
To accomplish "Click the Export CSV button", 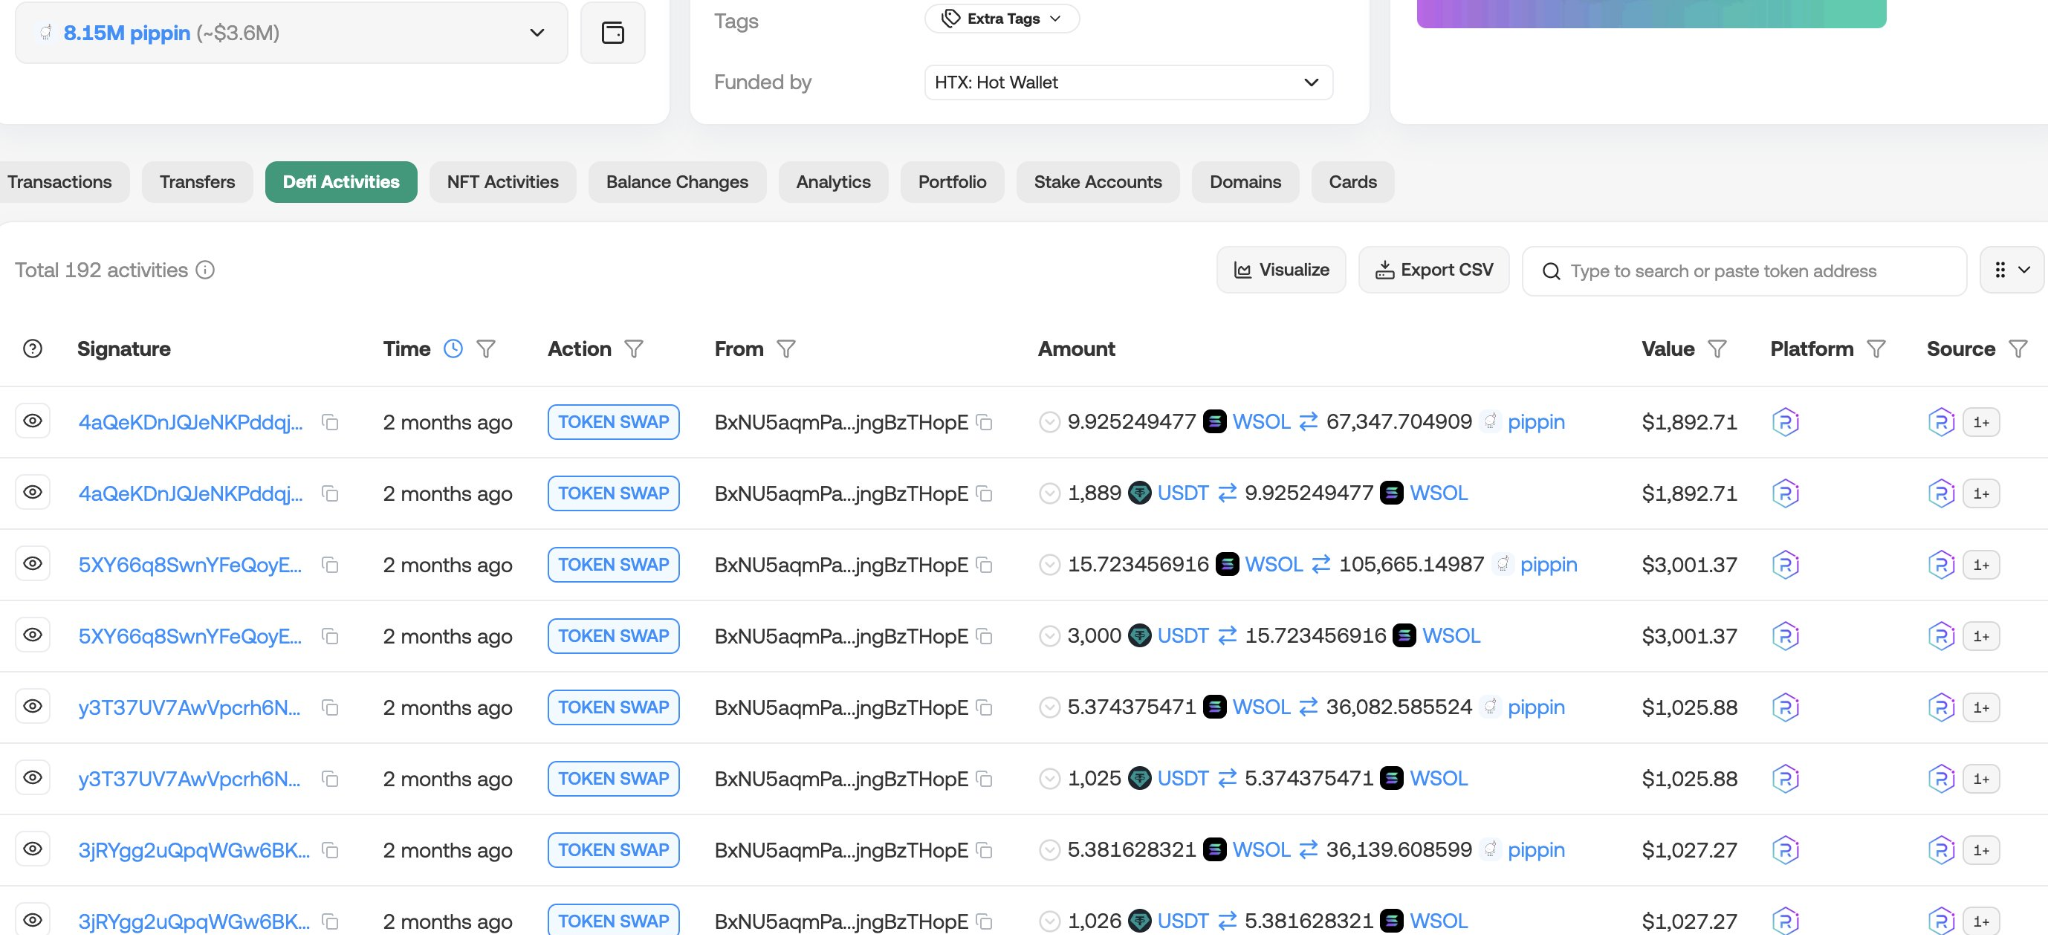I will point(1434,270).
